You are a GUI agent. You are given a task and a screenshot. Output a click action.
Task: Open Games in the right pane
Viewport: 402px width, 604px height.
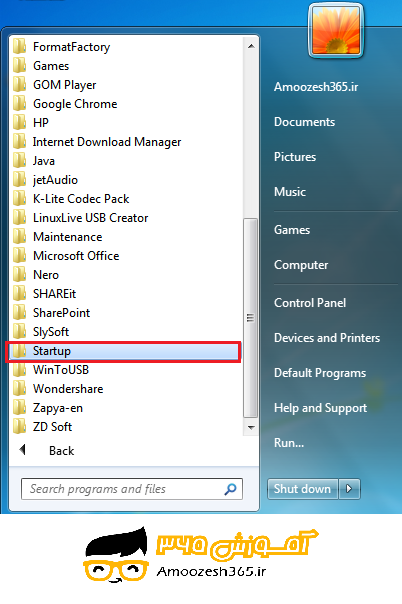[291, 230]
